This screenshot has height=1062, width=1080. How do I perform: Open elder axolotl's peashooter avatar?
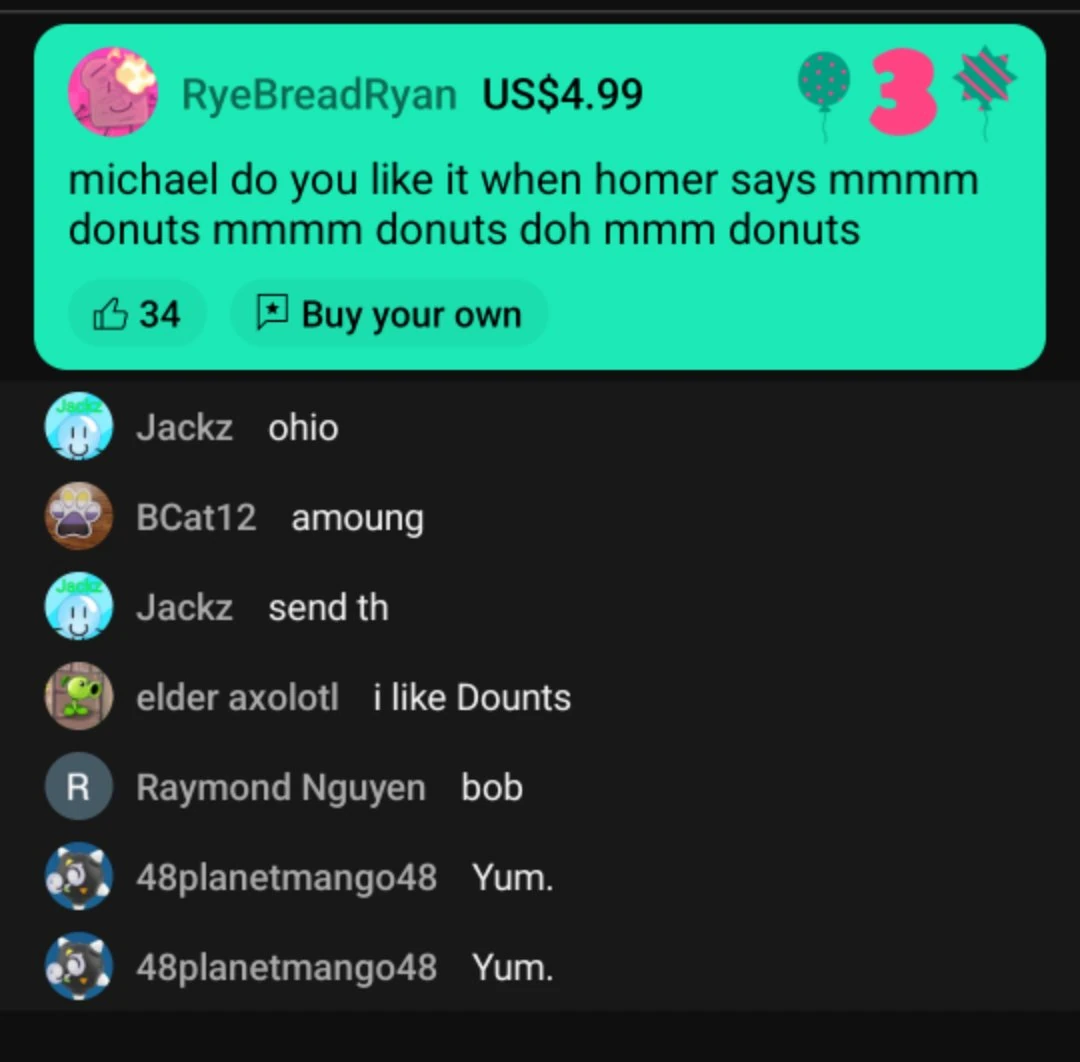(x=79, y=696)
